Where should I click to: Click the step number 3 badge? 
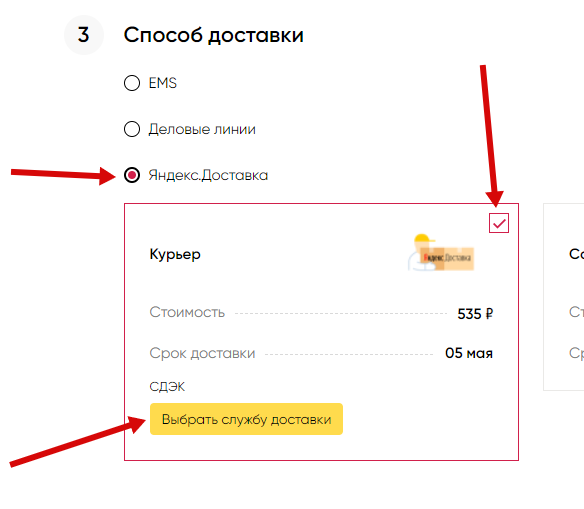(83, 35)
